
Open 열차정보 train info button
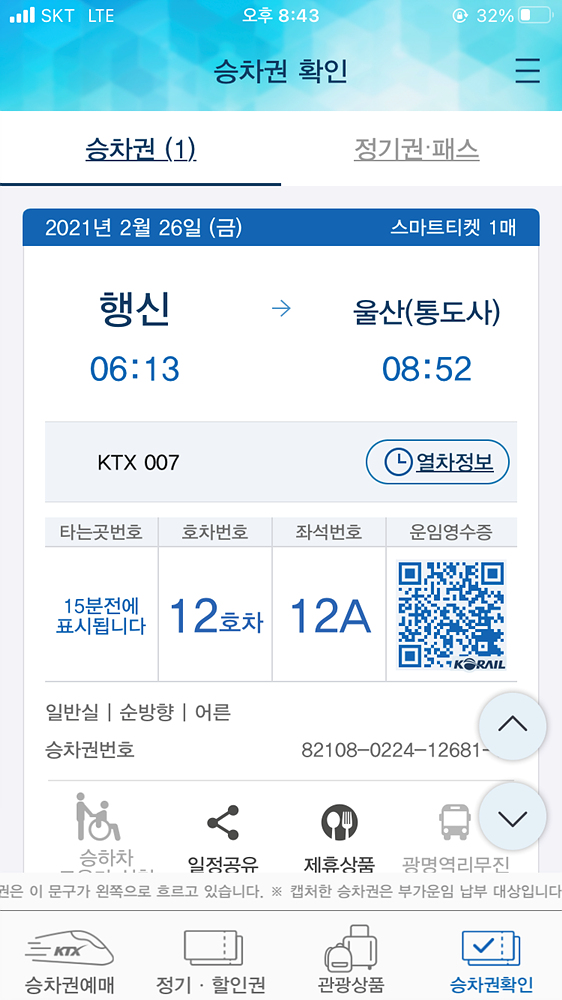click(x=438, y=462)
